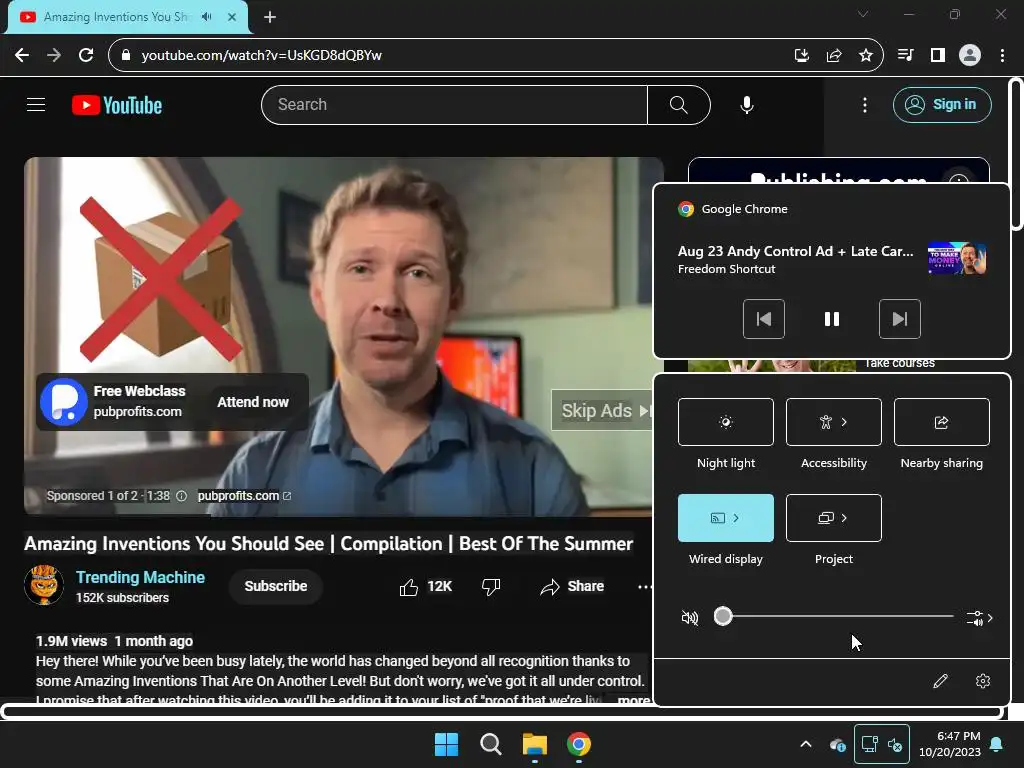Image resolution: width=1024 pixels, height=768 pixels.
Task: Toggle Wired display tile
Action: click(x=726, y=518)
